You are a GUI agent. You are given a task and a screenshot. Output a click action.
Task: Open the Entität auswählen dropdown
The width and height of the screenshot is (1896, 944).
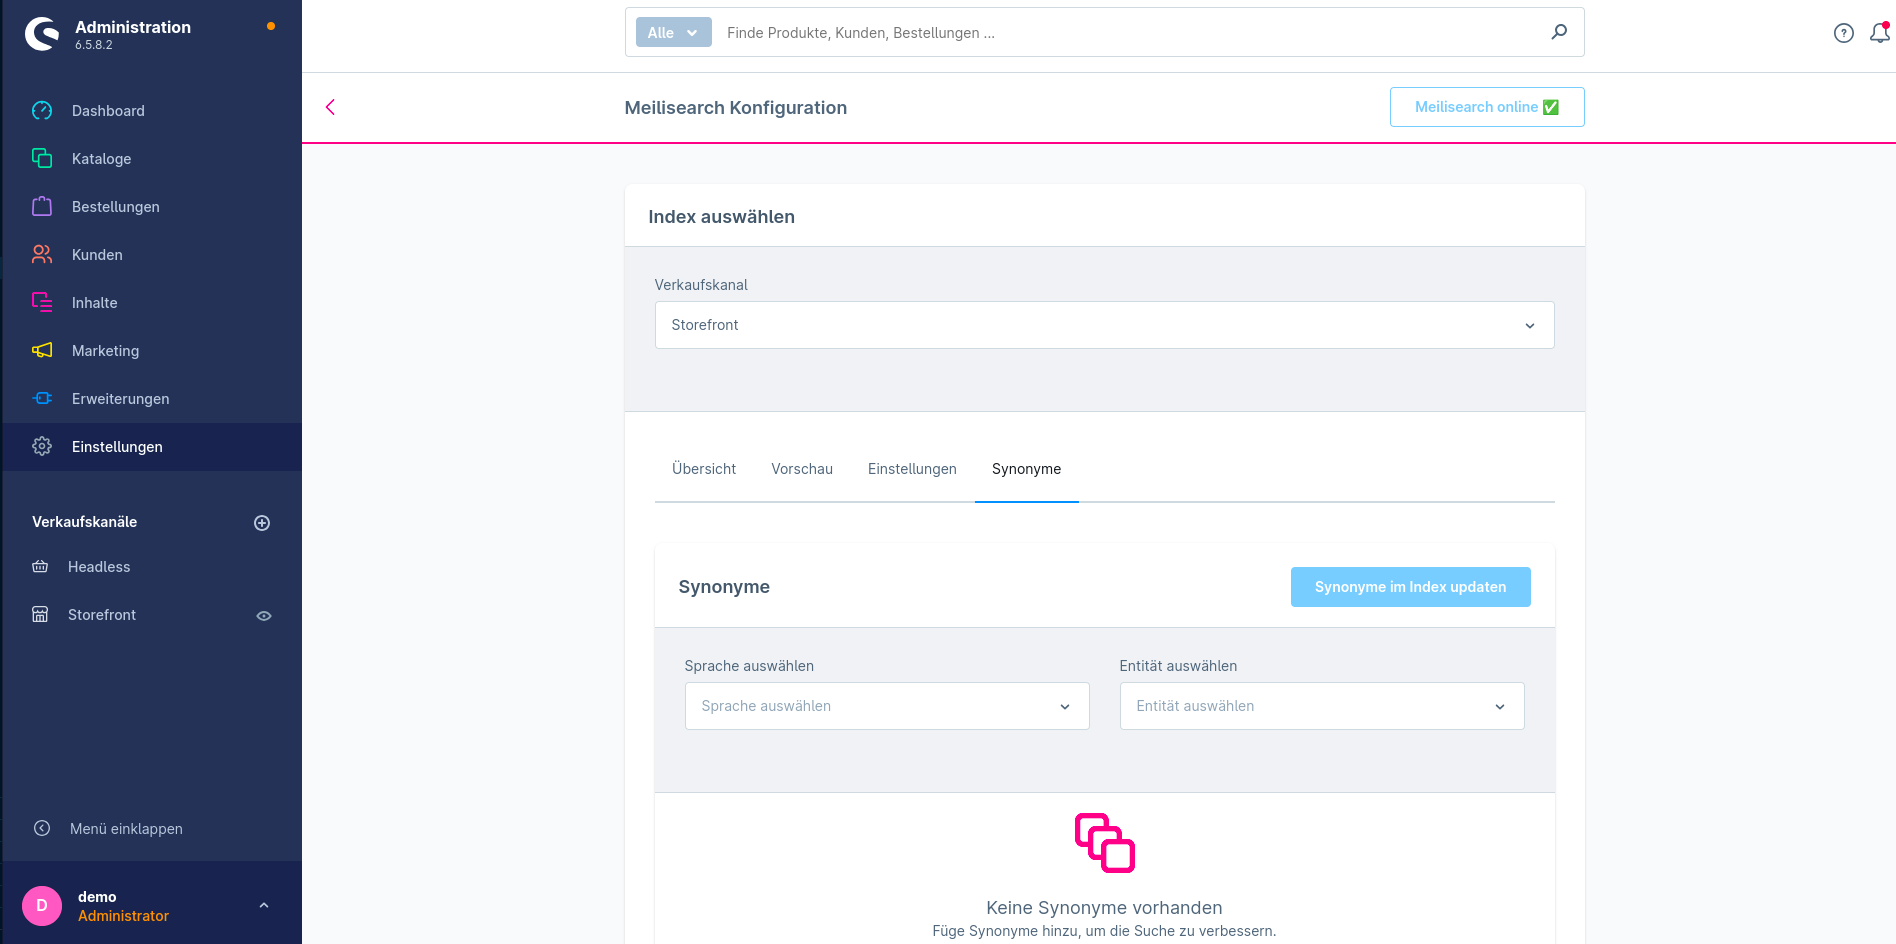click(x=1322, y=706)
